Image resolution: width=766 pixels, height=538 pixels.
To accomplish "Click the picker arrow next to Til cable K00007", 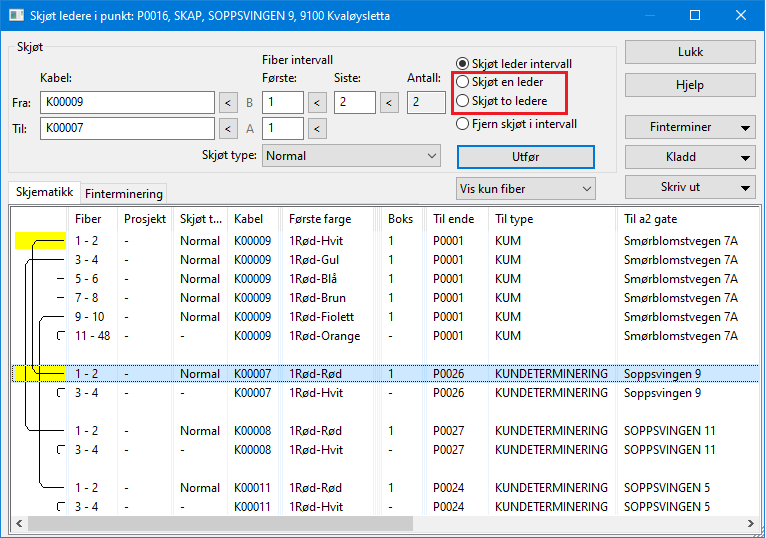I will point(228,129).
